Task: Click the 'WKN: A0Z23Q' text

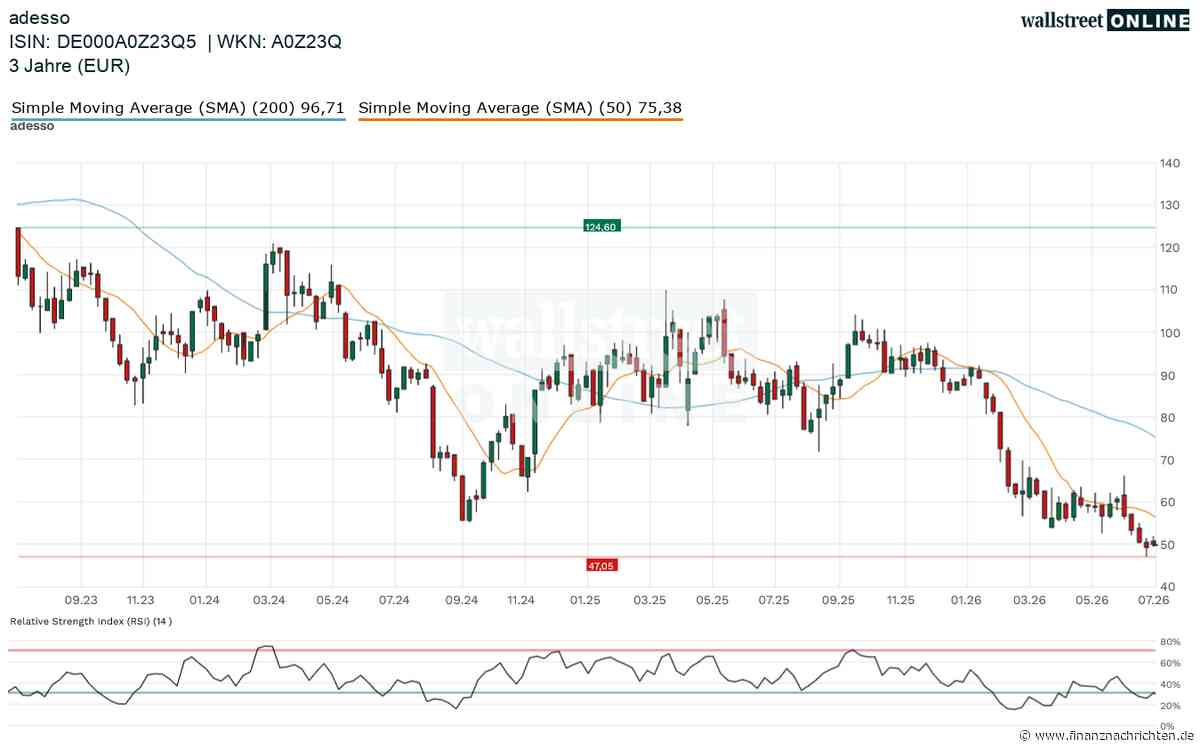Action: click(x=280, y=42)
